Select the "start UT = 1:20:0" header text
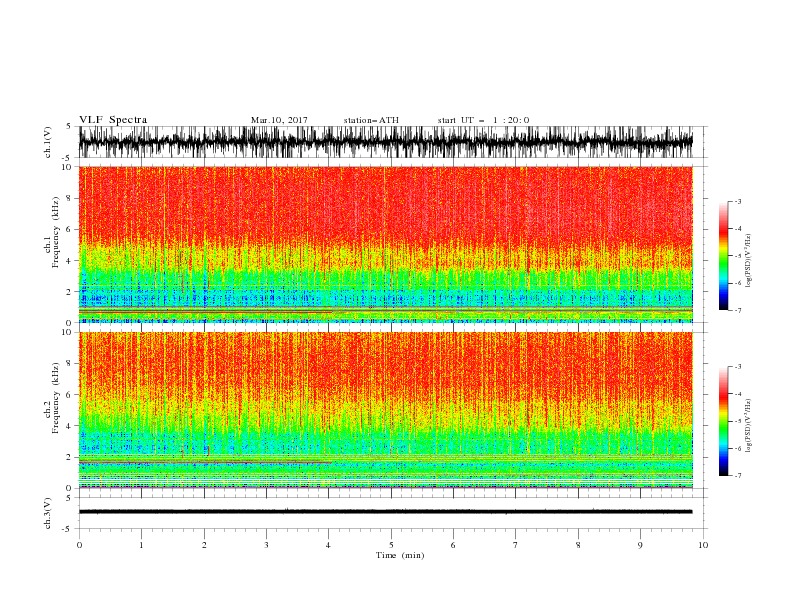792x612 pixels. click(483, 120)
